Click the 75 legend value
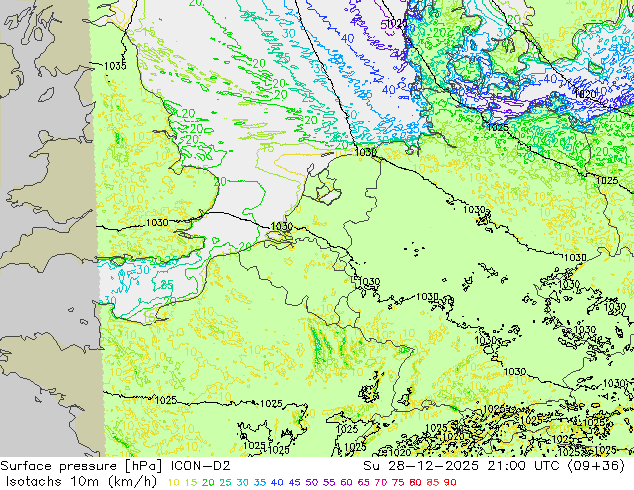Image resolution: width=634 pixels, height=490 pixels. pyautogui.click(x=398, y=483)
